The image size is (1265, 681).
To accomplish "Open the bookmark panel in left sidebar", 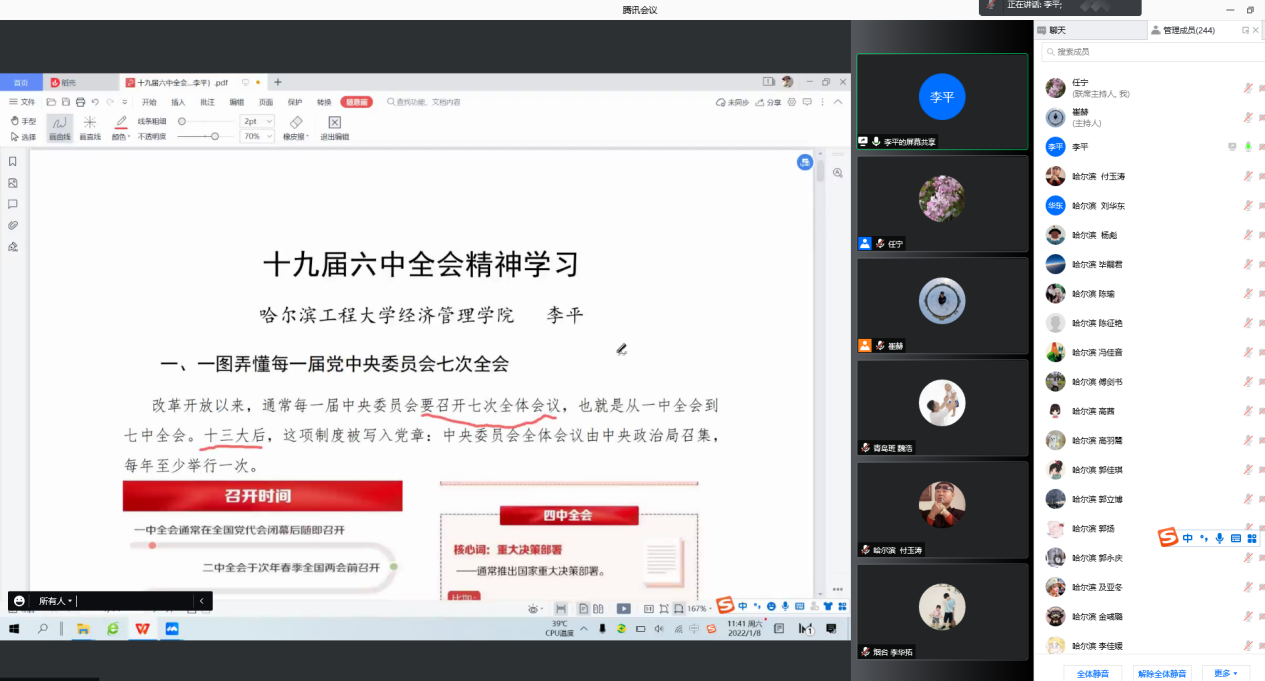I will (x=13, y=161).
